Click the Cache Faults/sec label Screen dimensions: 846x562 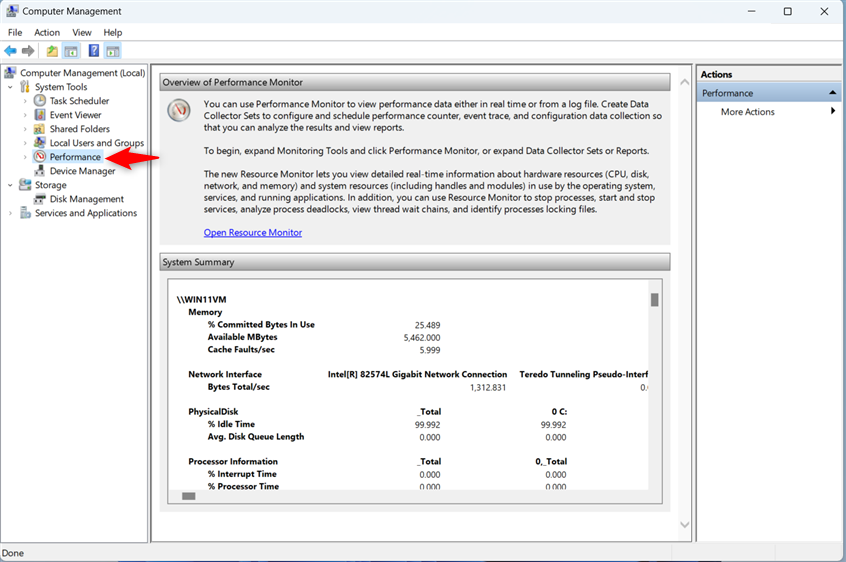(x=241, y=349)
